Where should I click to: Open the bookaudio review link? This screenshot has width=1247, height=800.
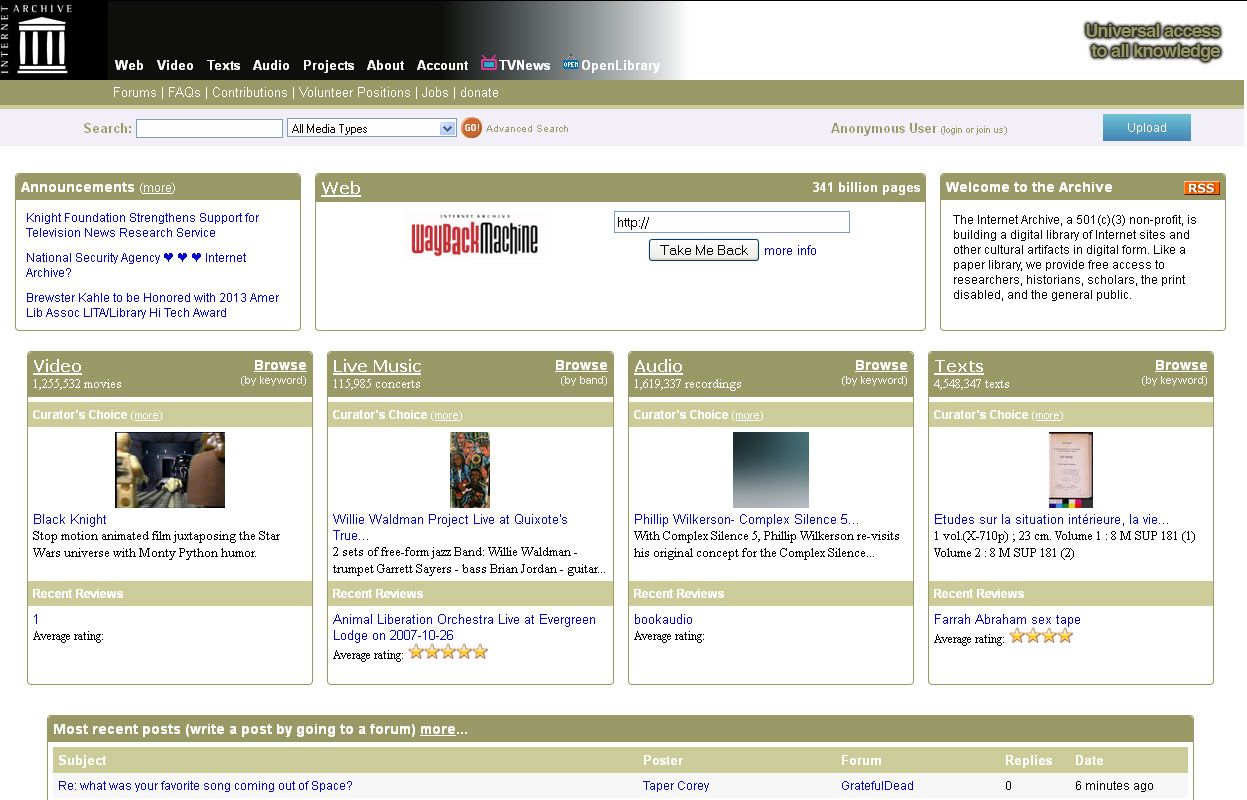(663, 619)
